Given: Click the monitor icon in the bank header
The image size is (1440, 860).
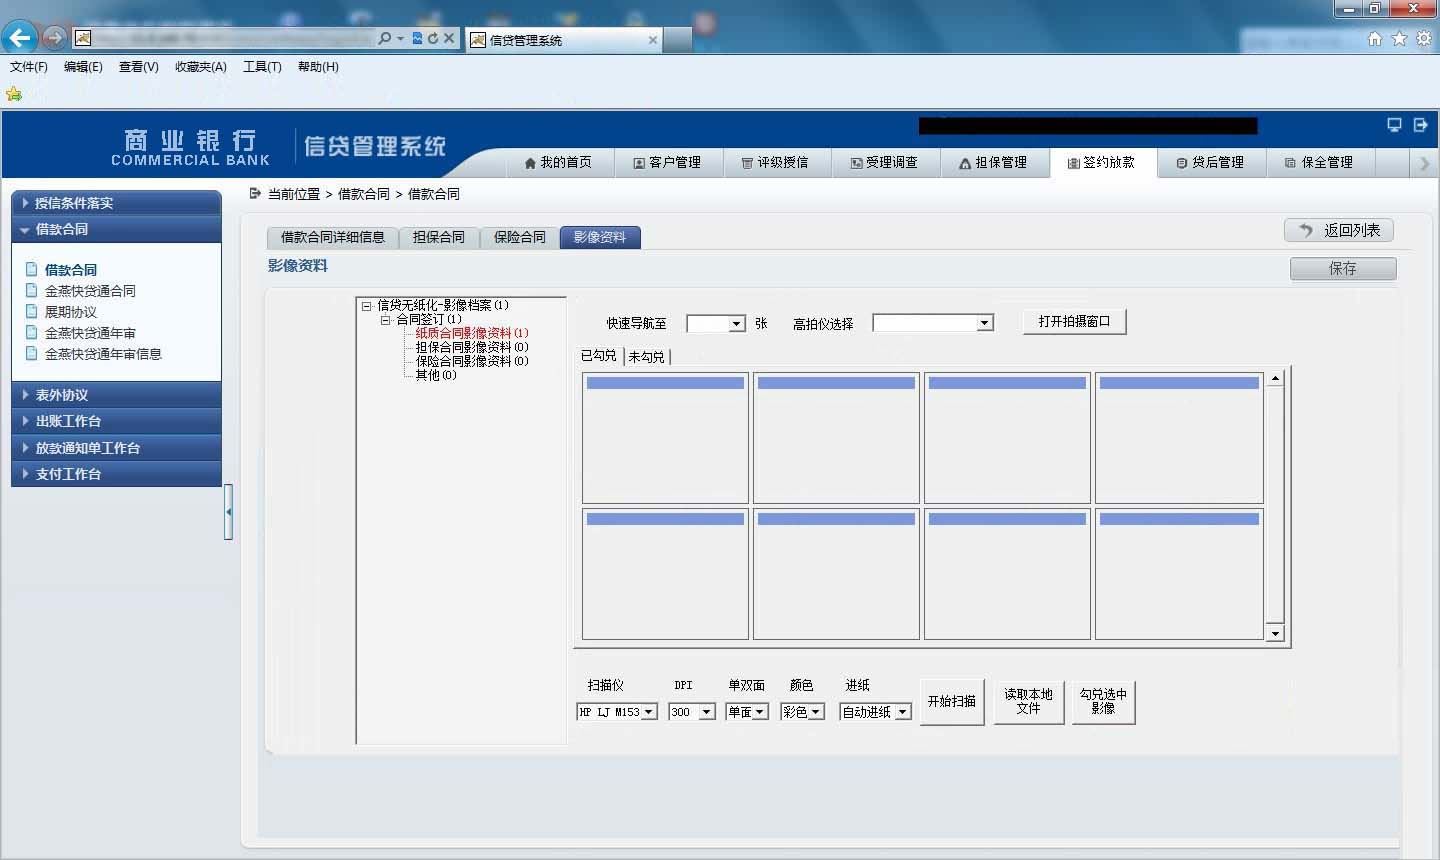Looking at the screenshot, I should coord(1394,125).
